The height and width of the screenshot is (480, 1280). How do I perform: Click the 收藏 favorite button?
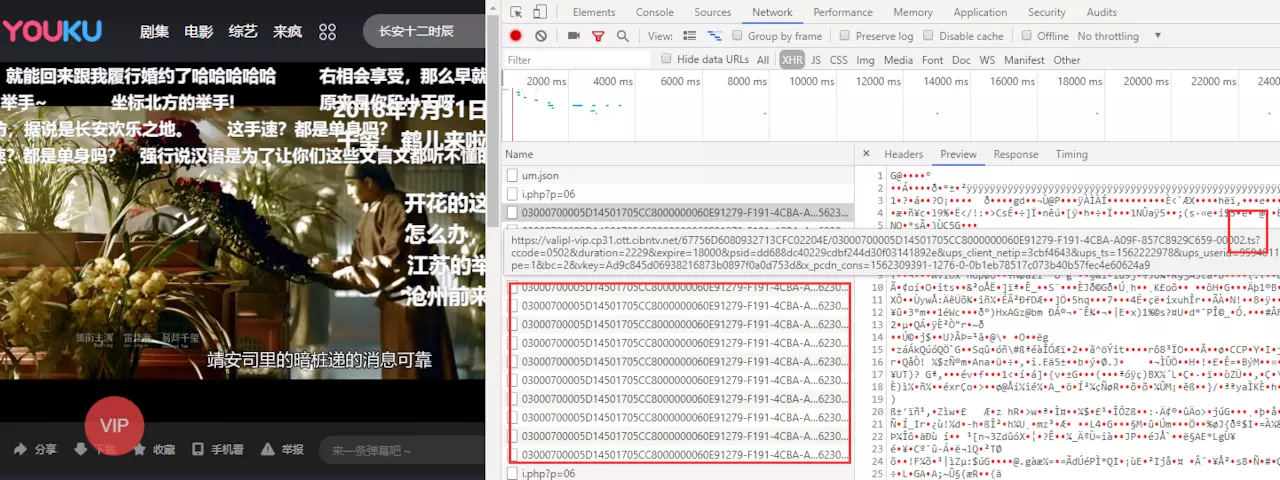tap(154, 450)
